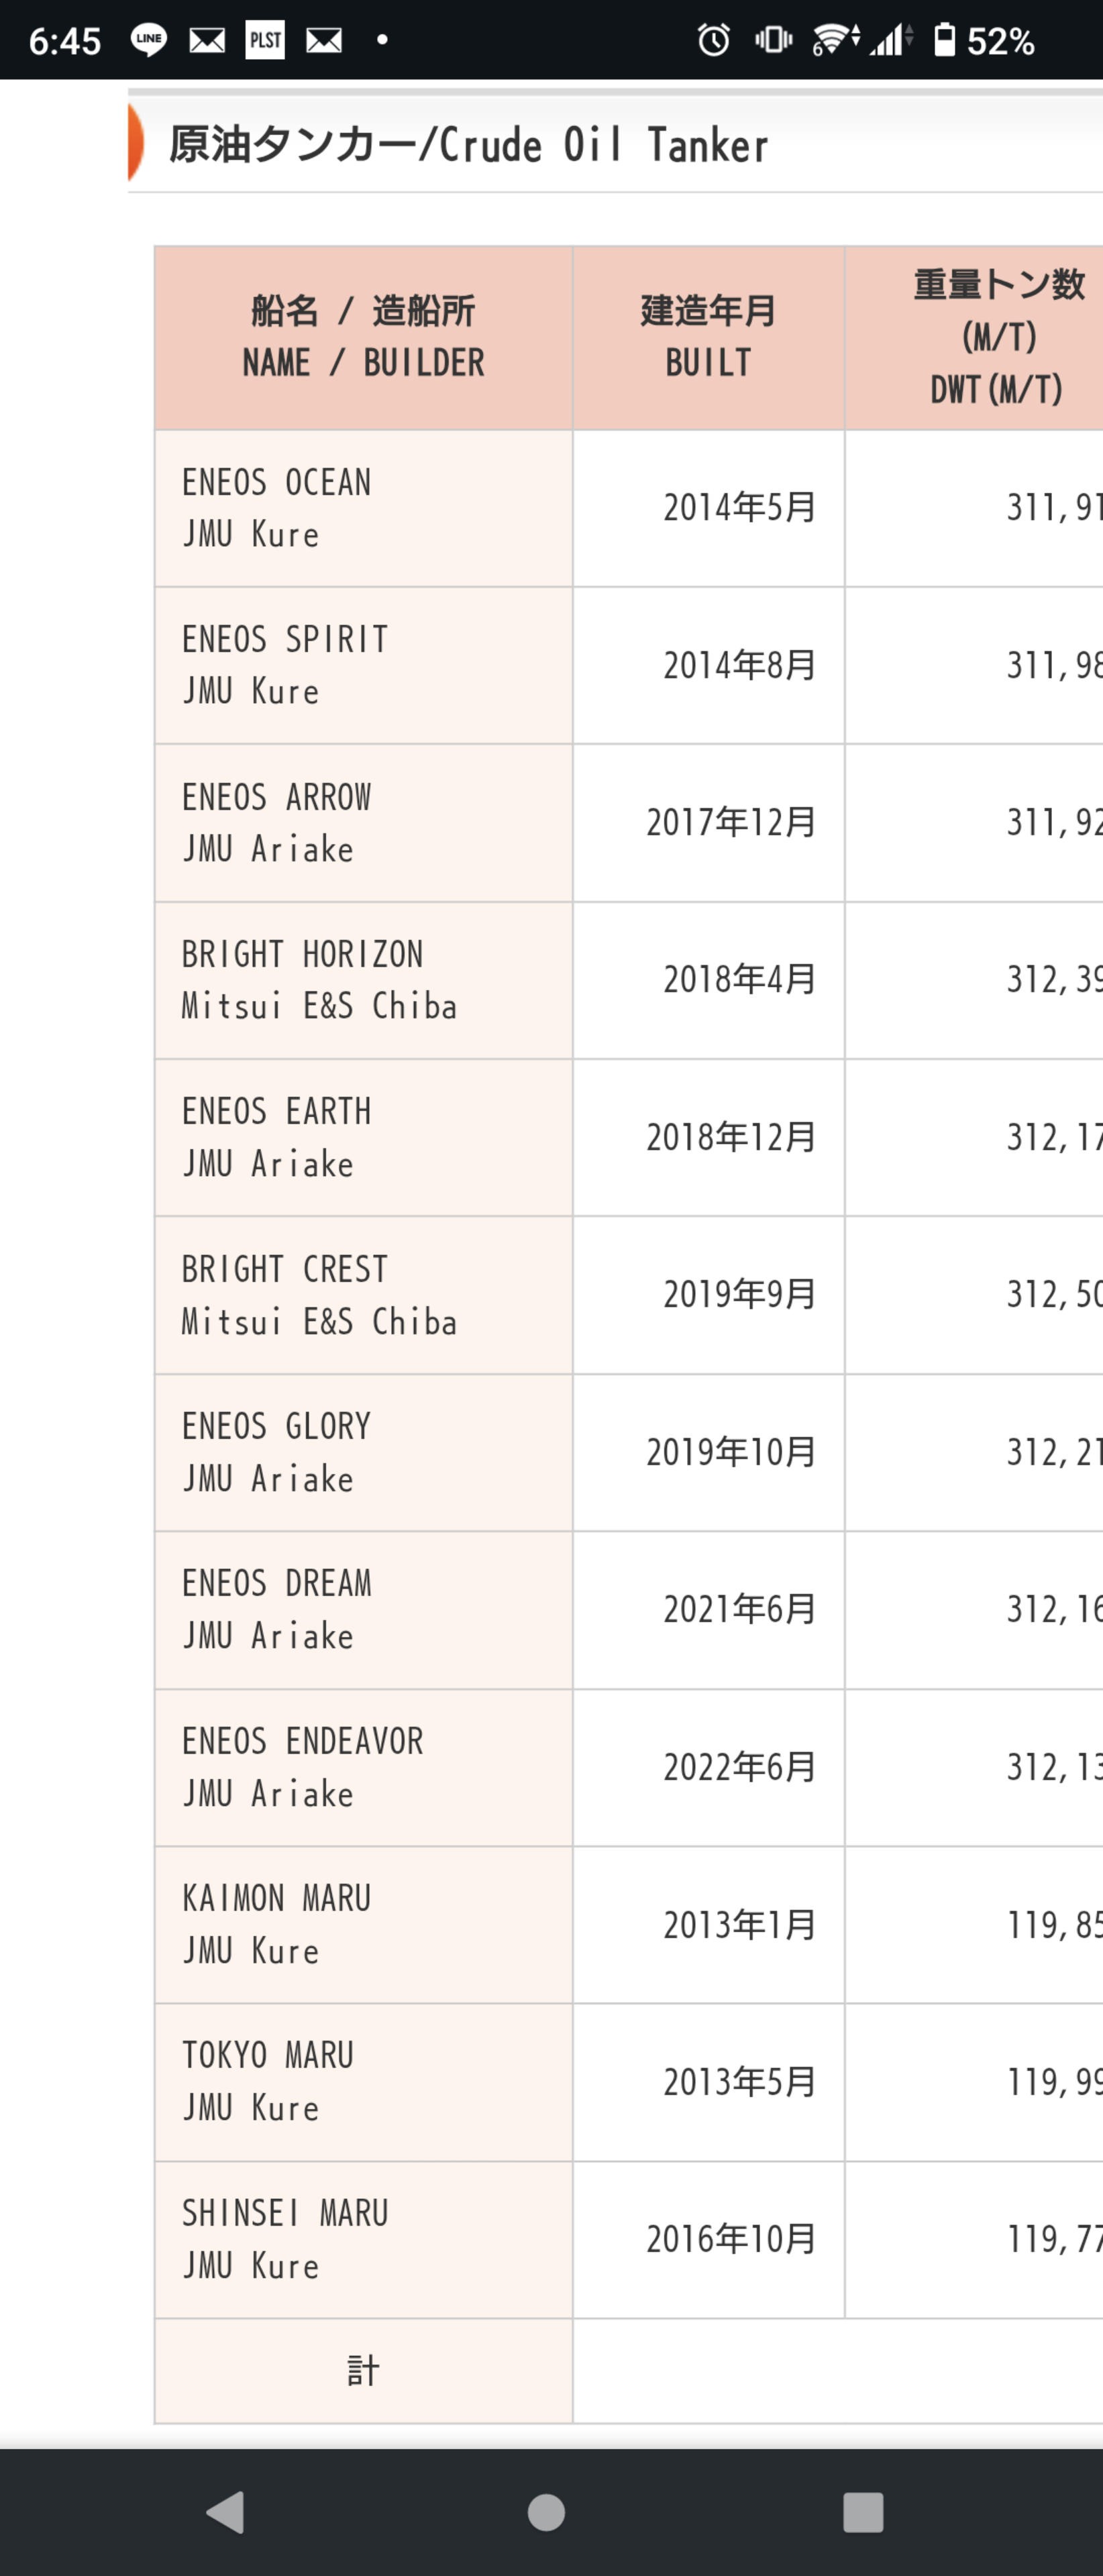Tap the Crude Oil Tanker section heading

(x=468, y=145)
